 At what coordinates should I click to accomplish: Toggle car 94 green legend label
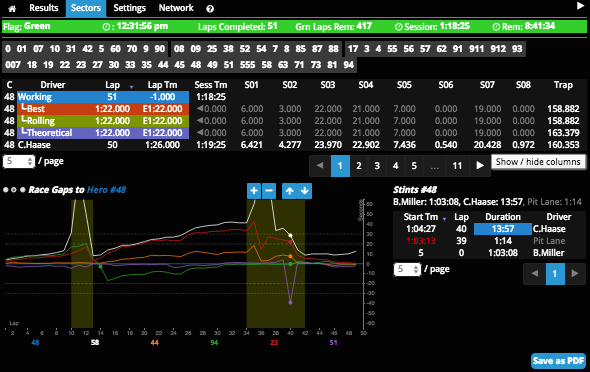[214, 342]
